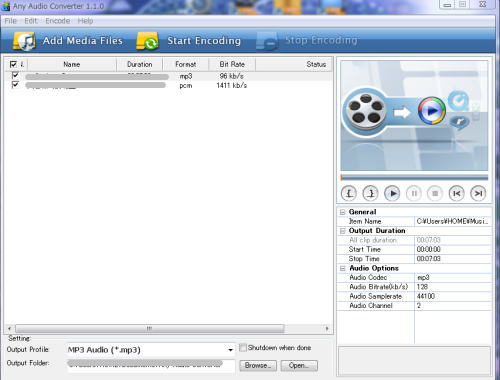Click Start Encoding label
The width and height of the screenshot is (500, 380).
tap(204, 41)
